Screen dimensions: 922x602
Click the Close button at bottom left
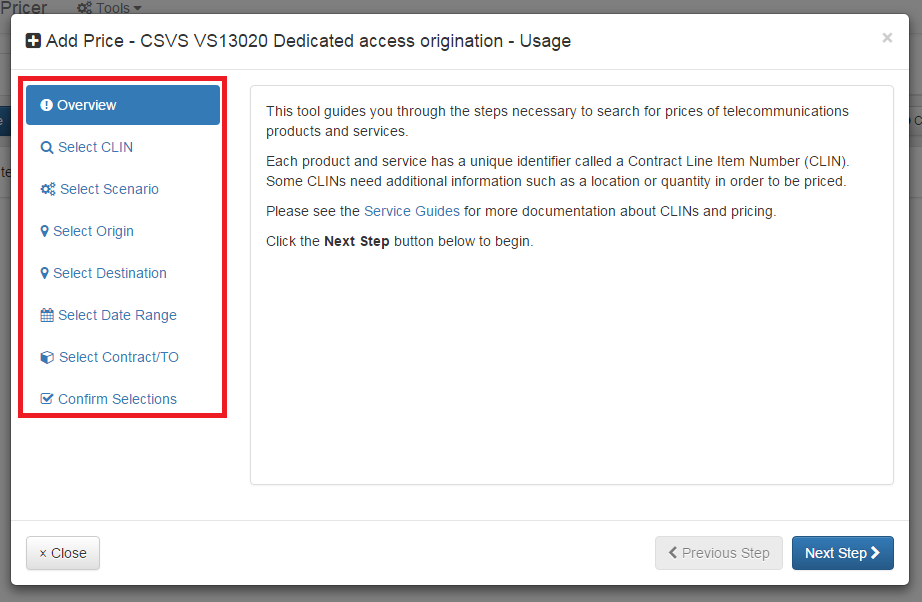[62, 553]
